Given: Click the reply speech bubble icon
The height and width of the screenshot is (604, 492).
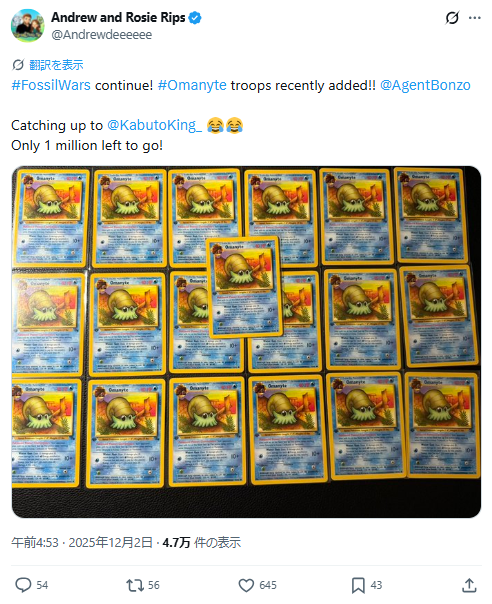Looking at the screenshot, I should [x=23, y=585].
